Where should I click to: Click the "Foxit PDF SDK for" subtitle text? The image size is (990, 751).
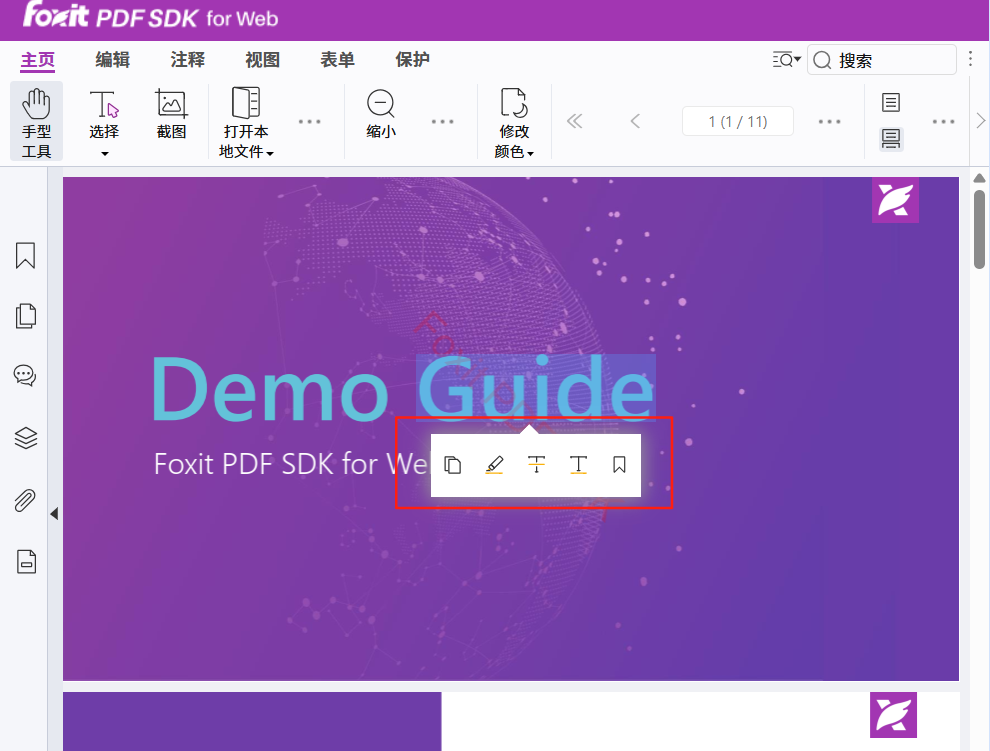pyautogui.click(x=266, y=464)
